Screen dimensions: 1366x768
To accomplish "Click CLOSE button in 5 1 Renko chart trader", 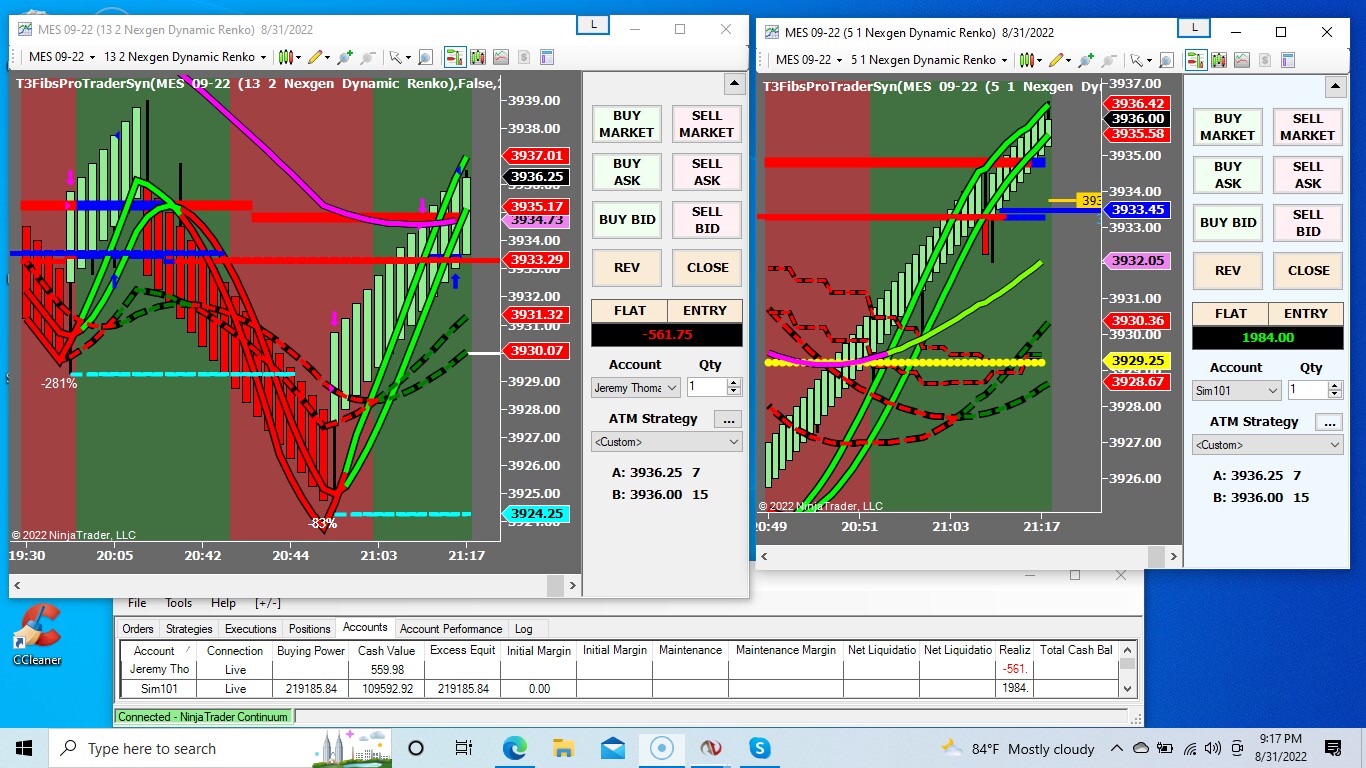I will pyautogui.click(x=1308, y=270).
